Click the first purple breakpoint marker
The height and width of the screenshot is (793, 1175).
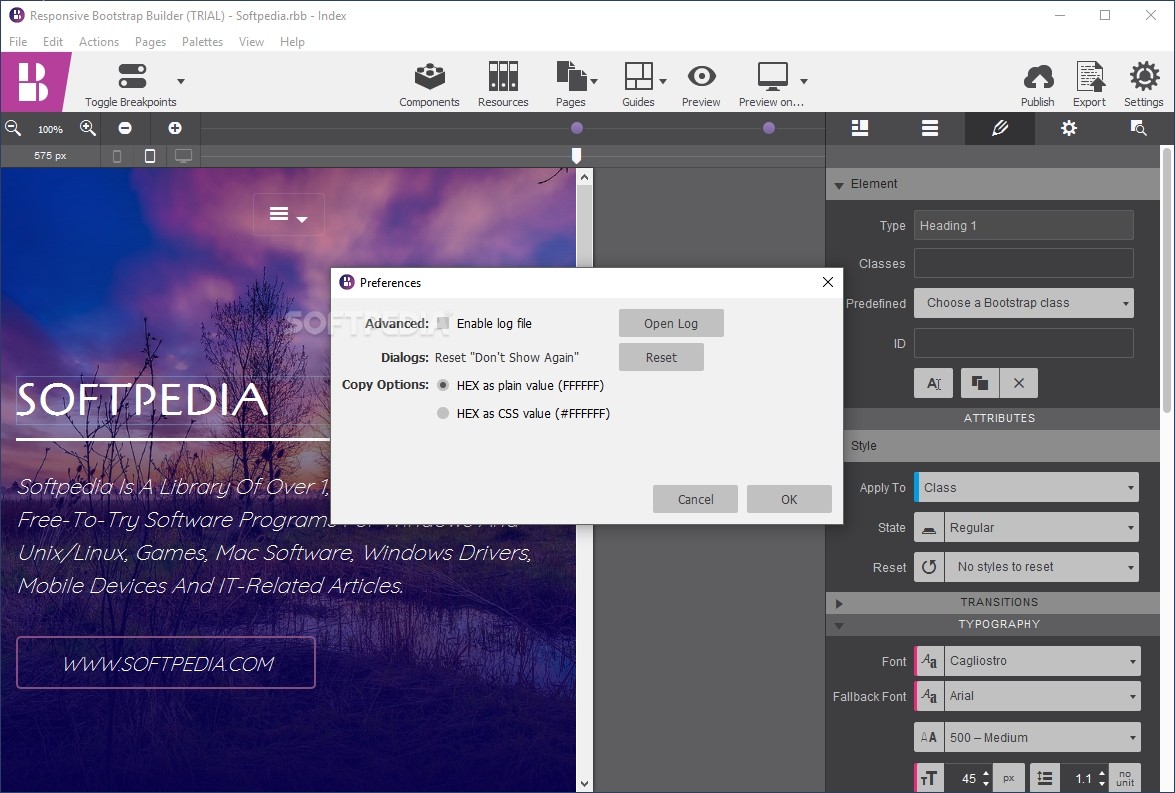coord(576,128)
